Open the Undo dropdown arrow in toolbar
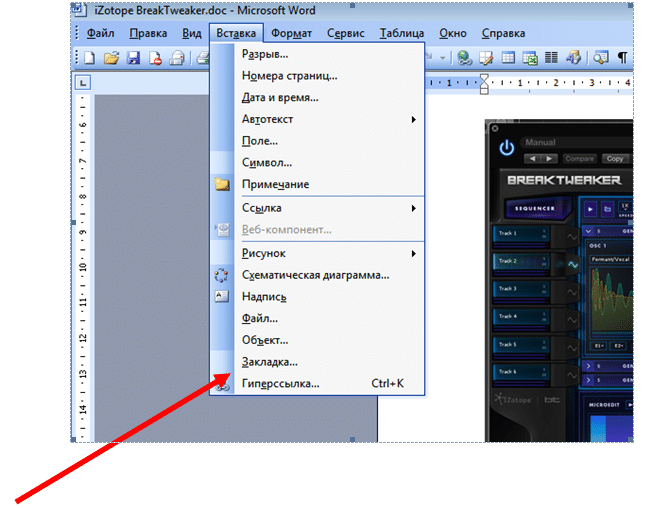 [x=442, y=58]
